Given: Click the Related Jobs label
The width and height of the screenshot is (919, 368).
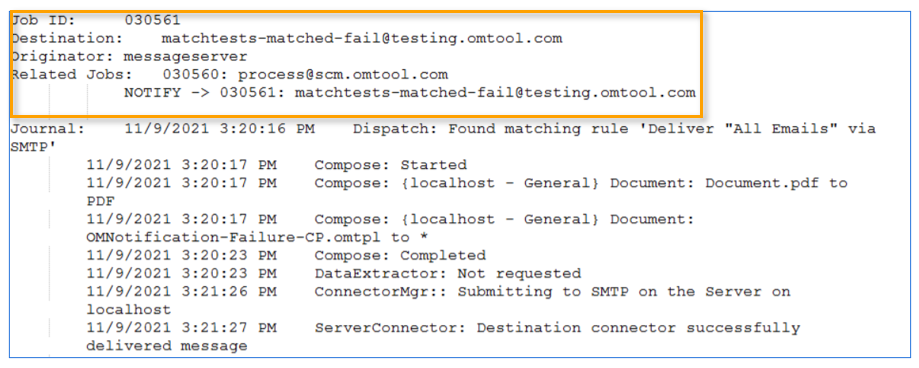Looking at the screenshot, I should pyautogui.click(x=72, y=75).
